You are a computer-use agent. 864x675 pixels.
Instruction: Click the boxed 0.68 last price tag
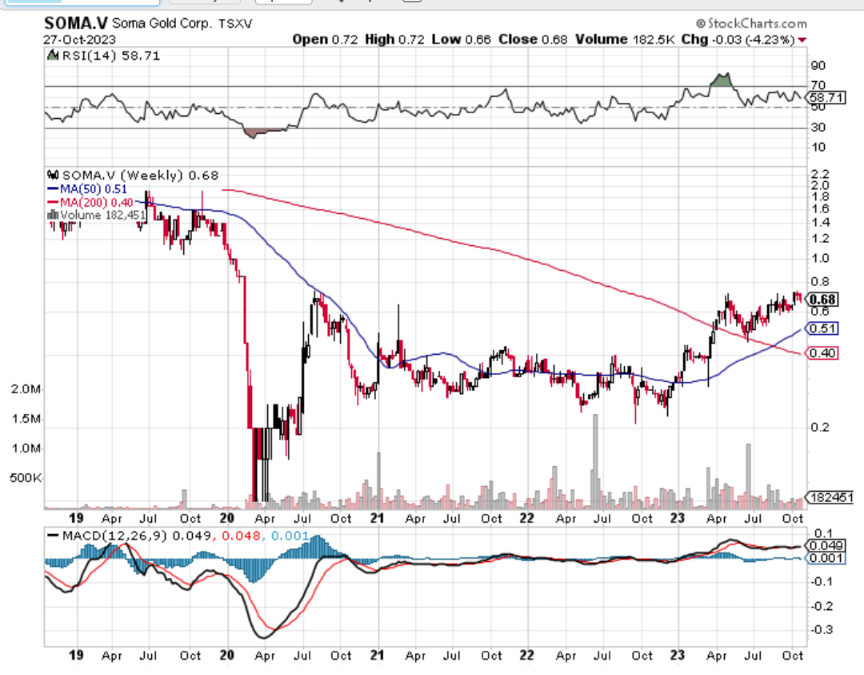pos(823,299)
